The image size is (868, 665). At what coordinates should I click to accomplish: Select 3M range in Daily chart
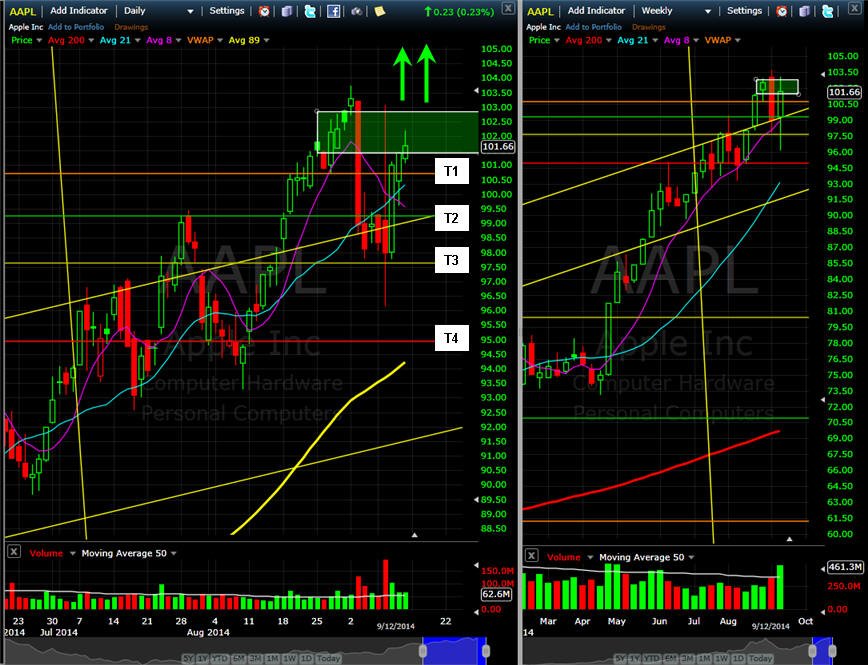point(255,659)
